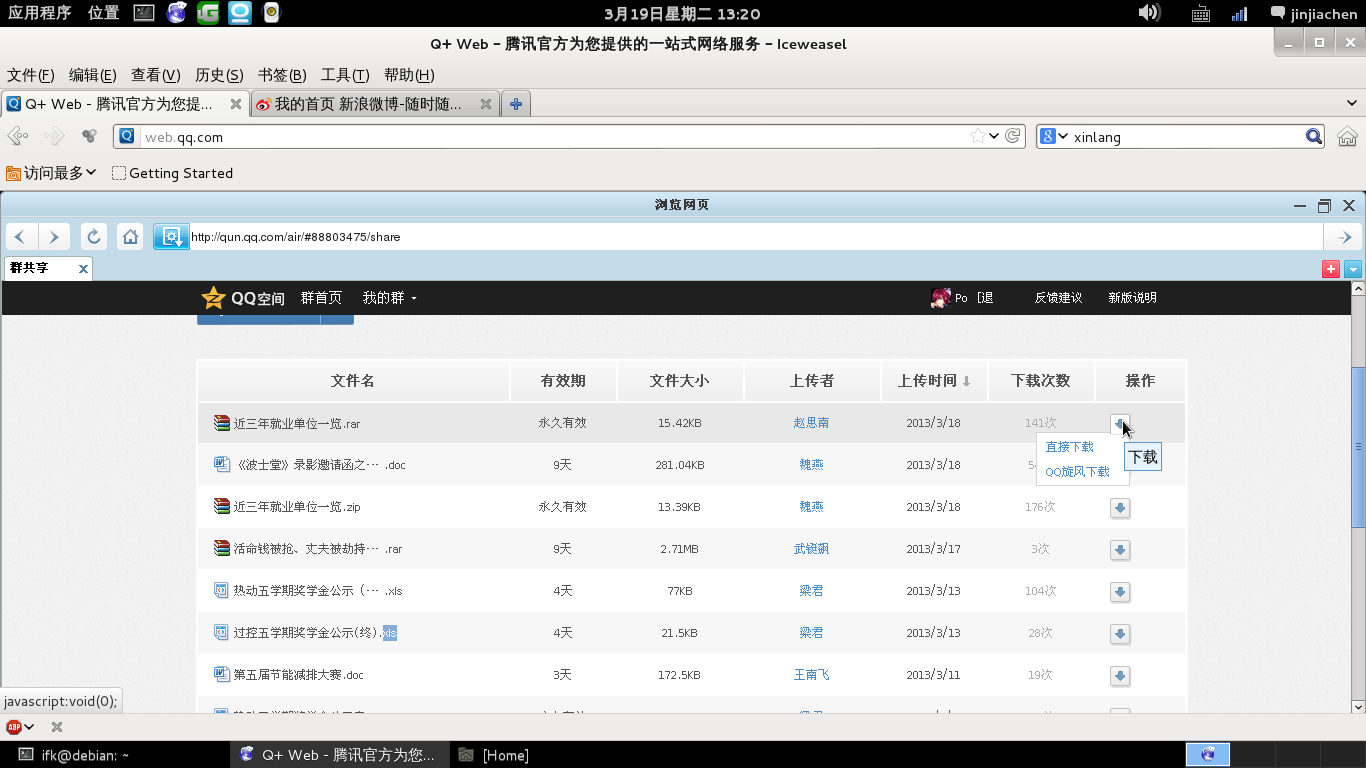The height and width of the screenshot is (768, 1366).
Task: Choose 直接下载 from the download popup
Action: [x=1069, y=447]
